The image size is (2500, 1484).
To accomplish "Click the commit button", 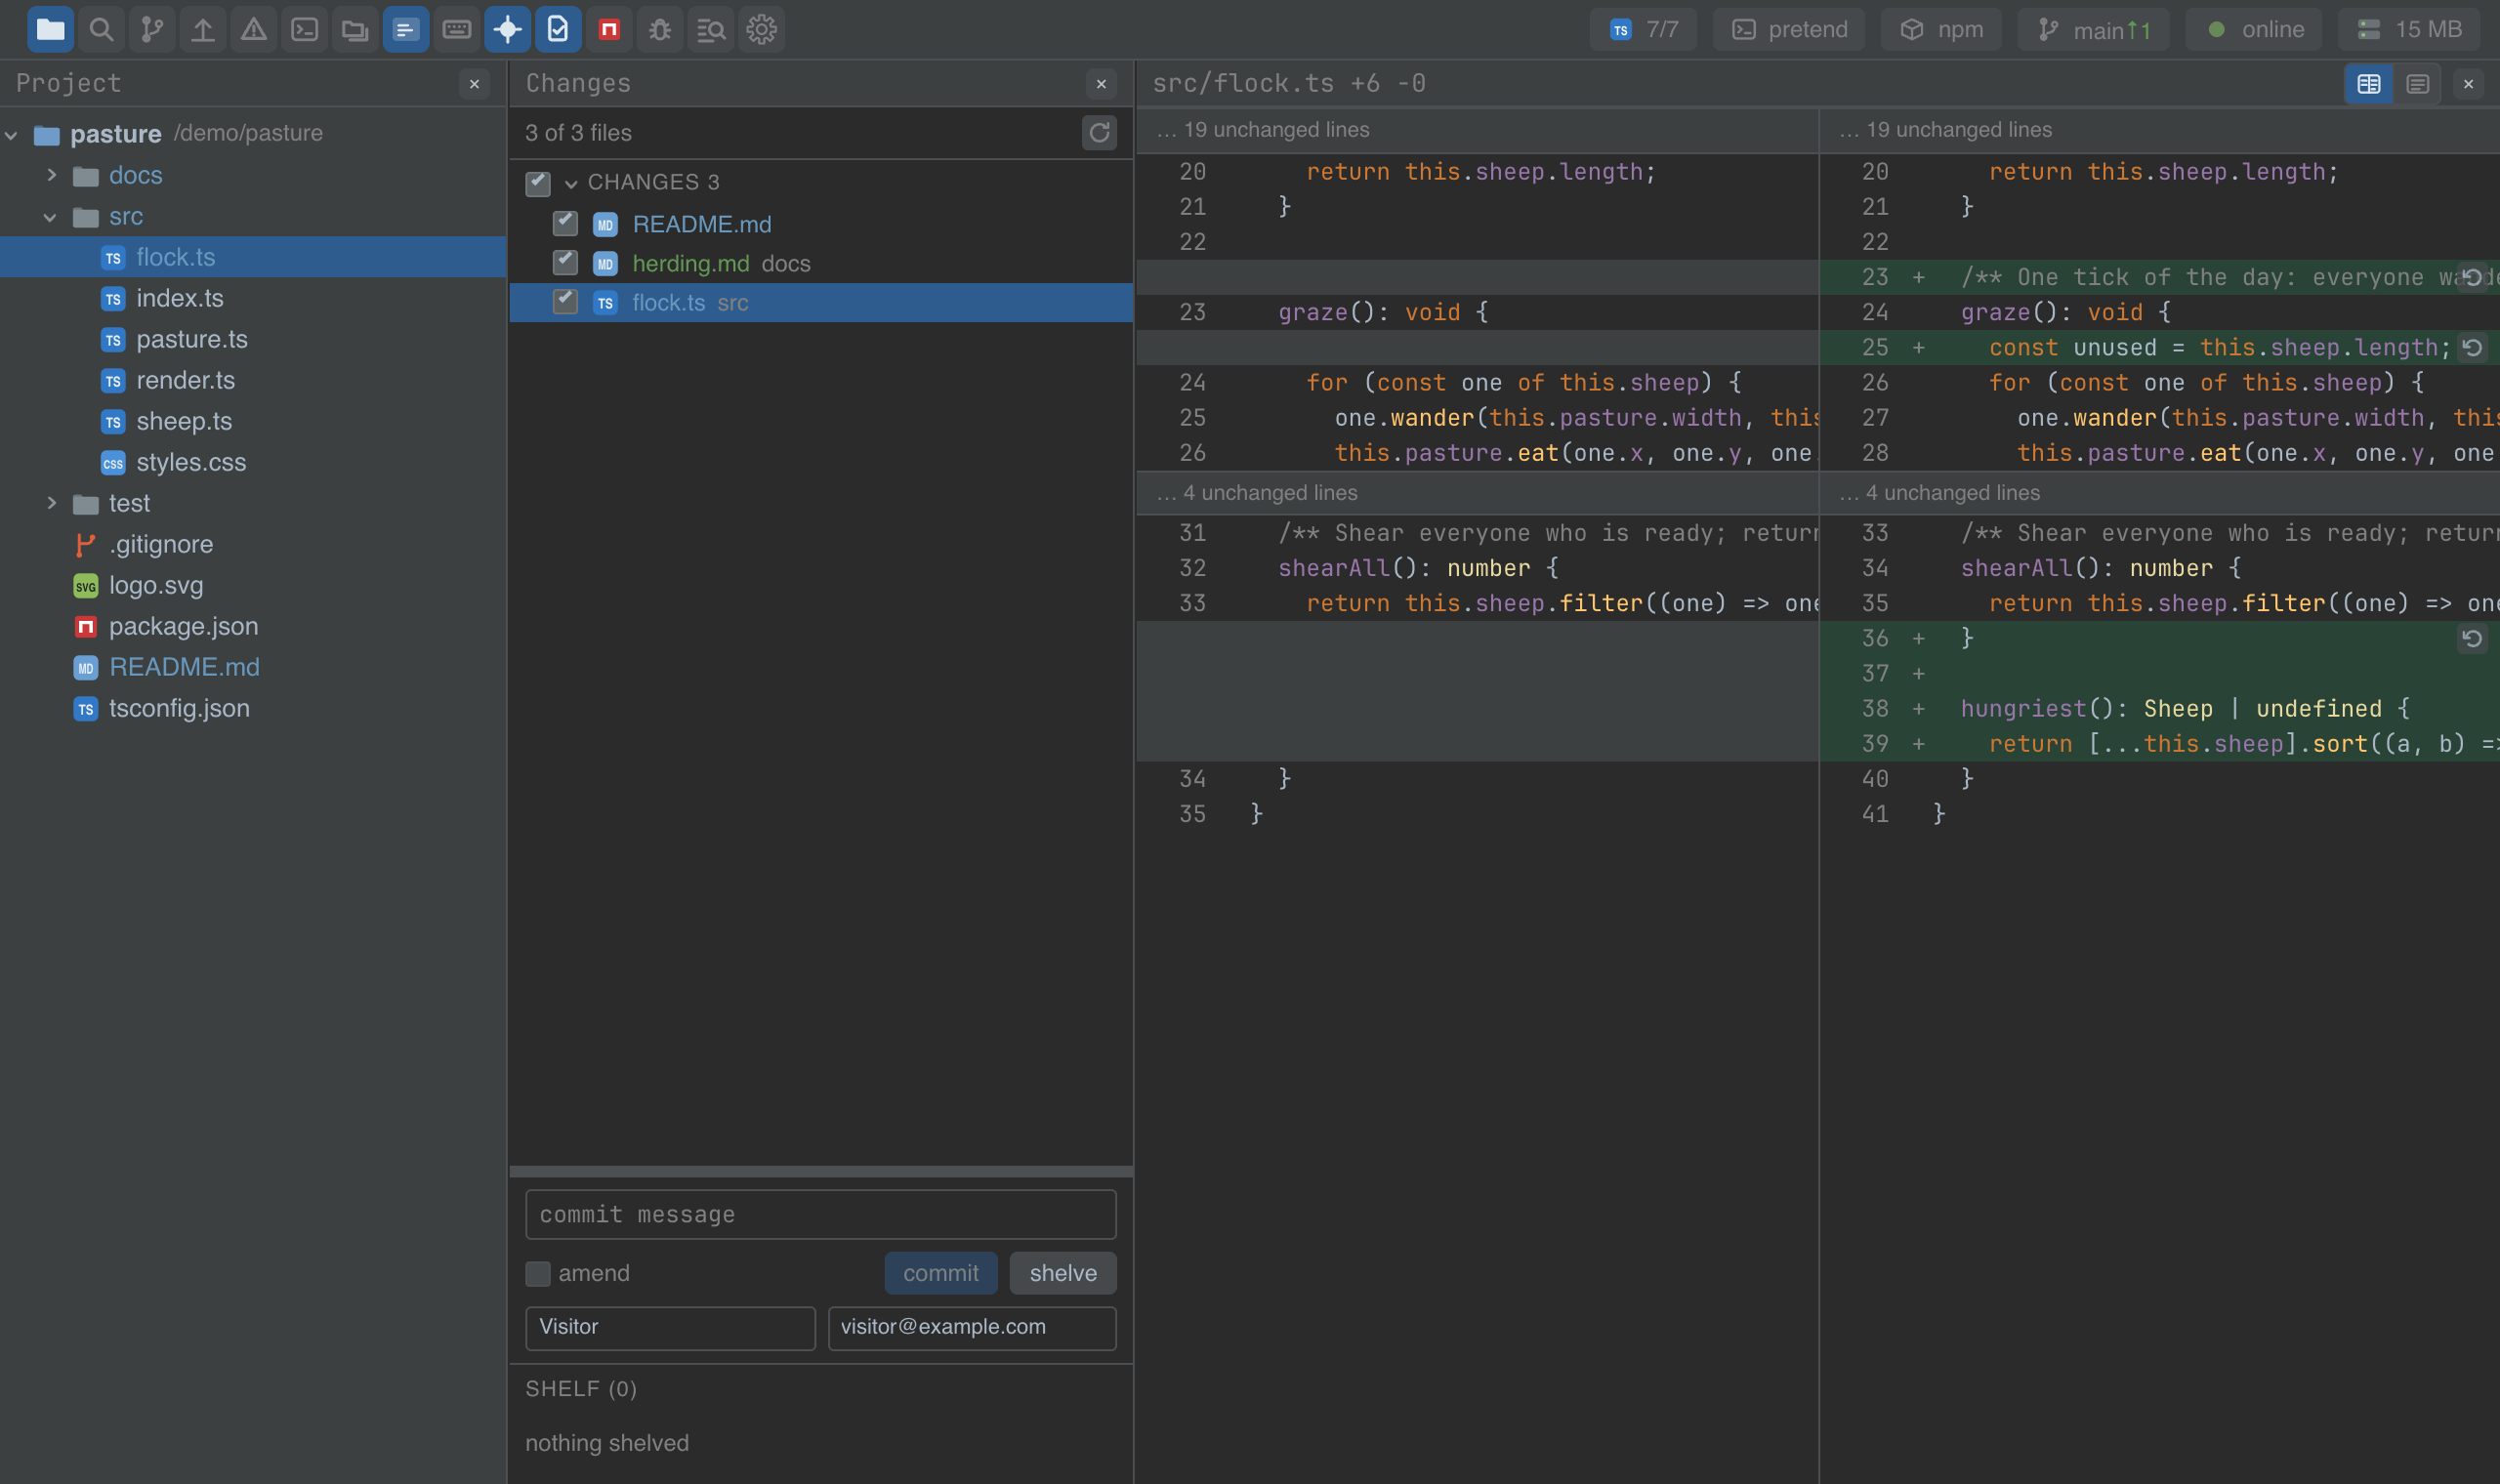I will click(x=941, y=1273).
